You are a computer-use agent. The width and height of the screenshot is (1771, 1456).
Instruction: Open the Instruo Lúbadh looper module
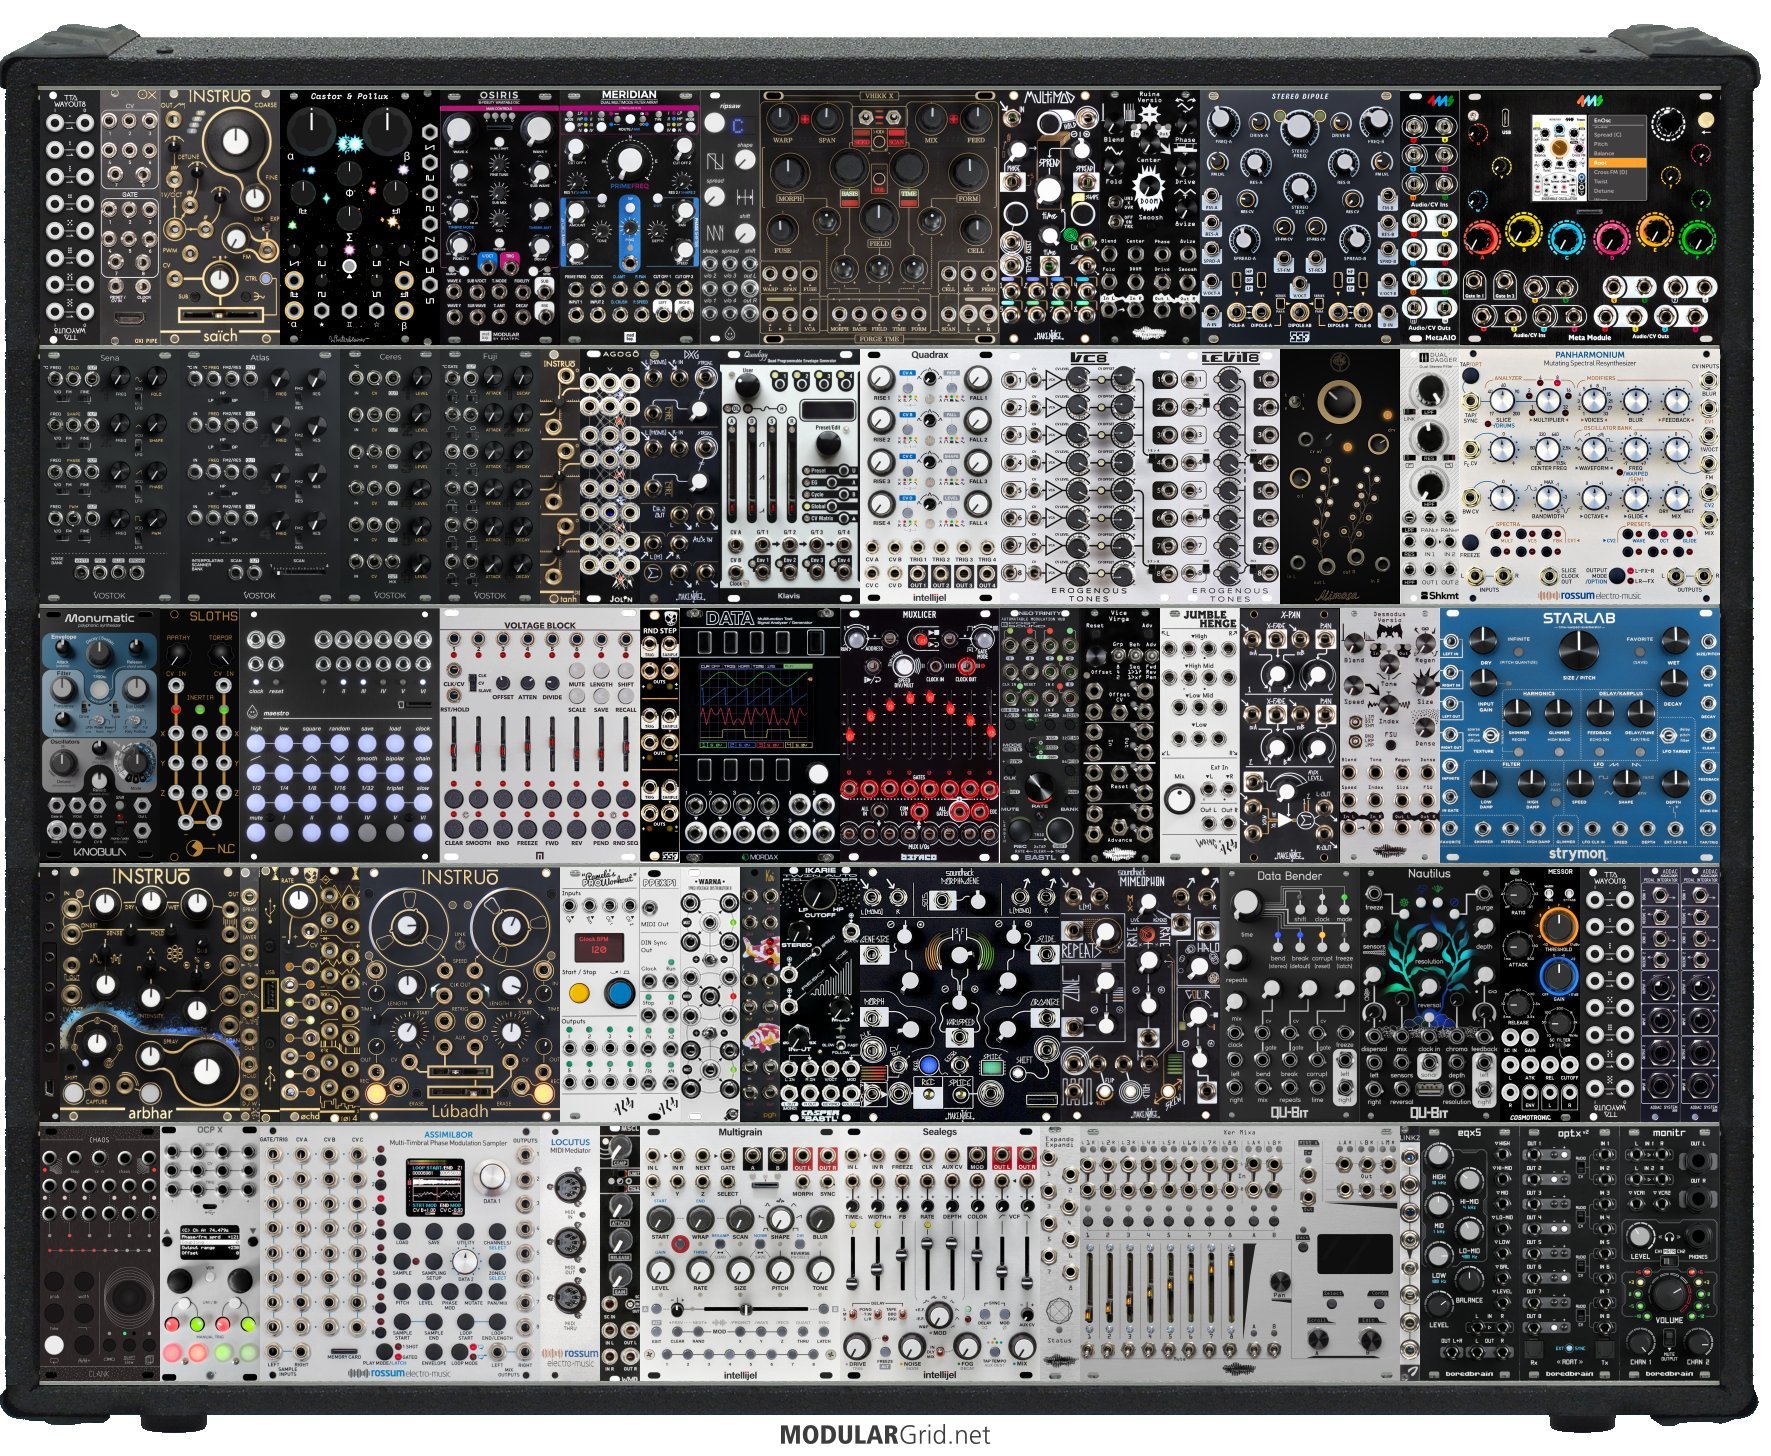click(460, 994)
